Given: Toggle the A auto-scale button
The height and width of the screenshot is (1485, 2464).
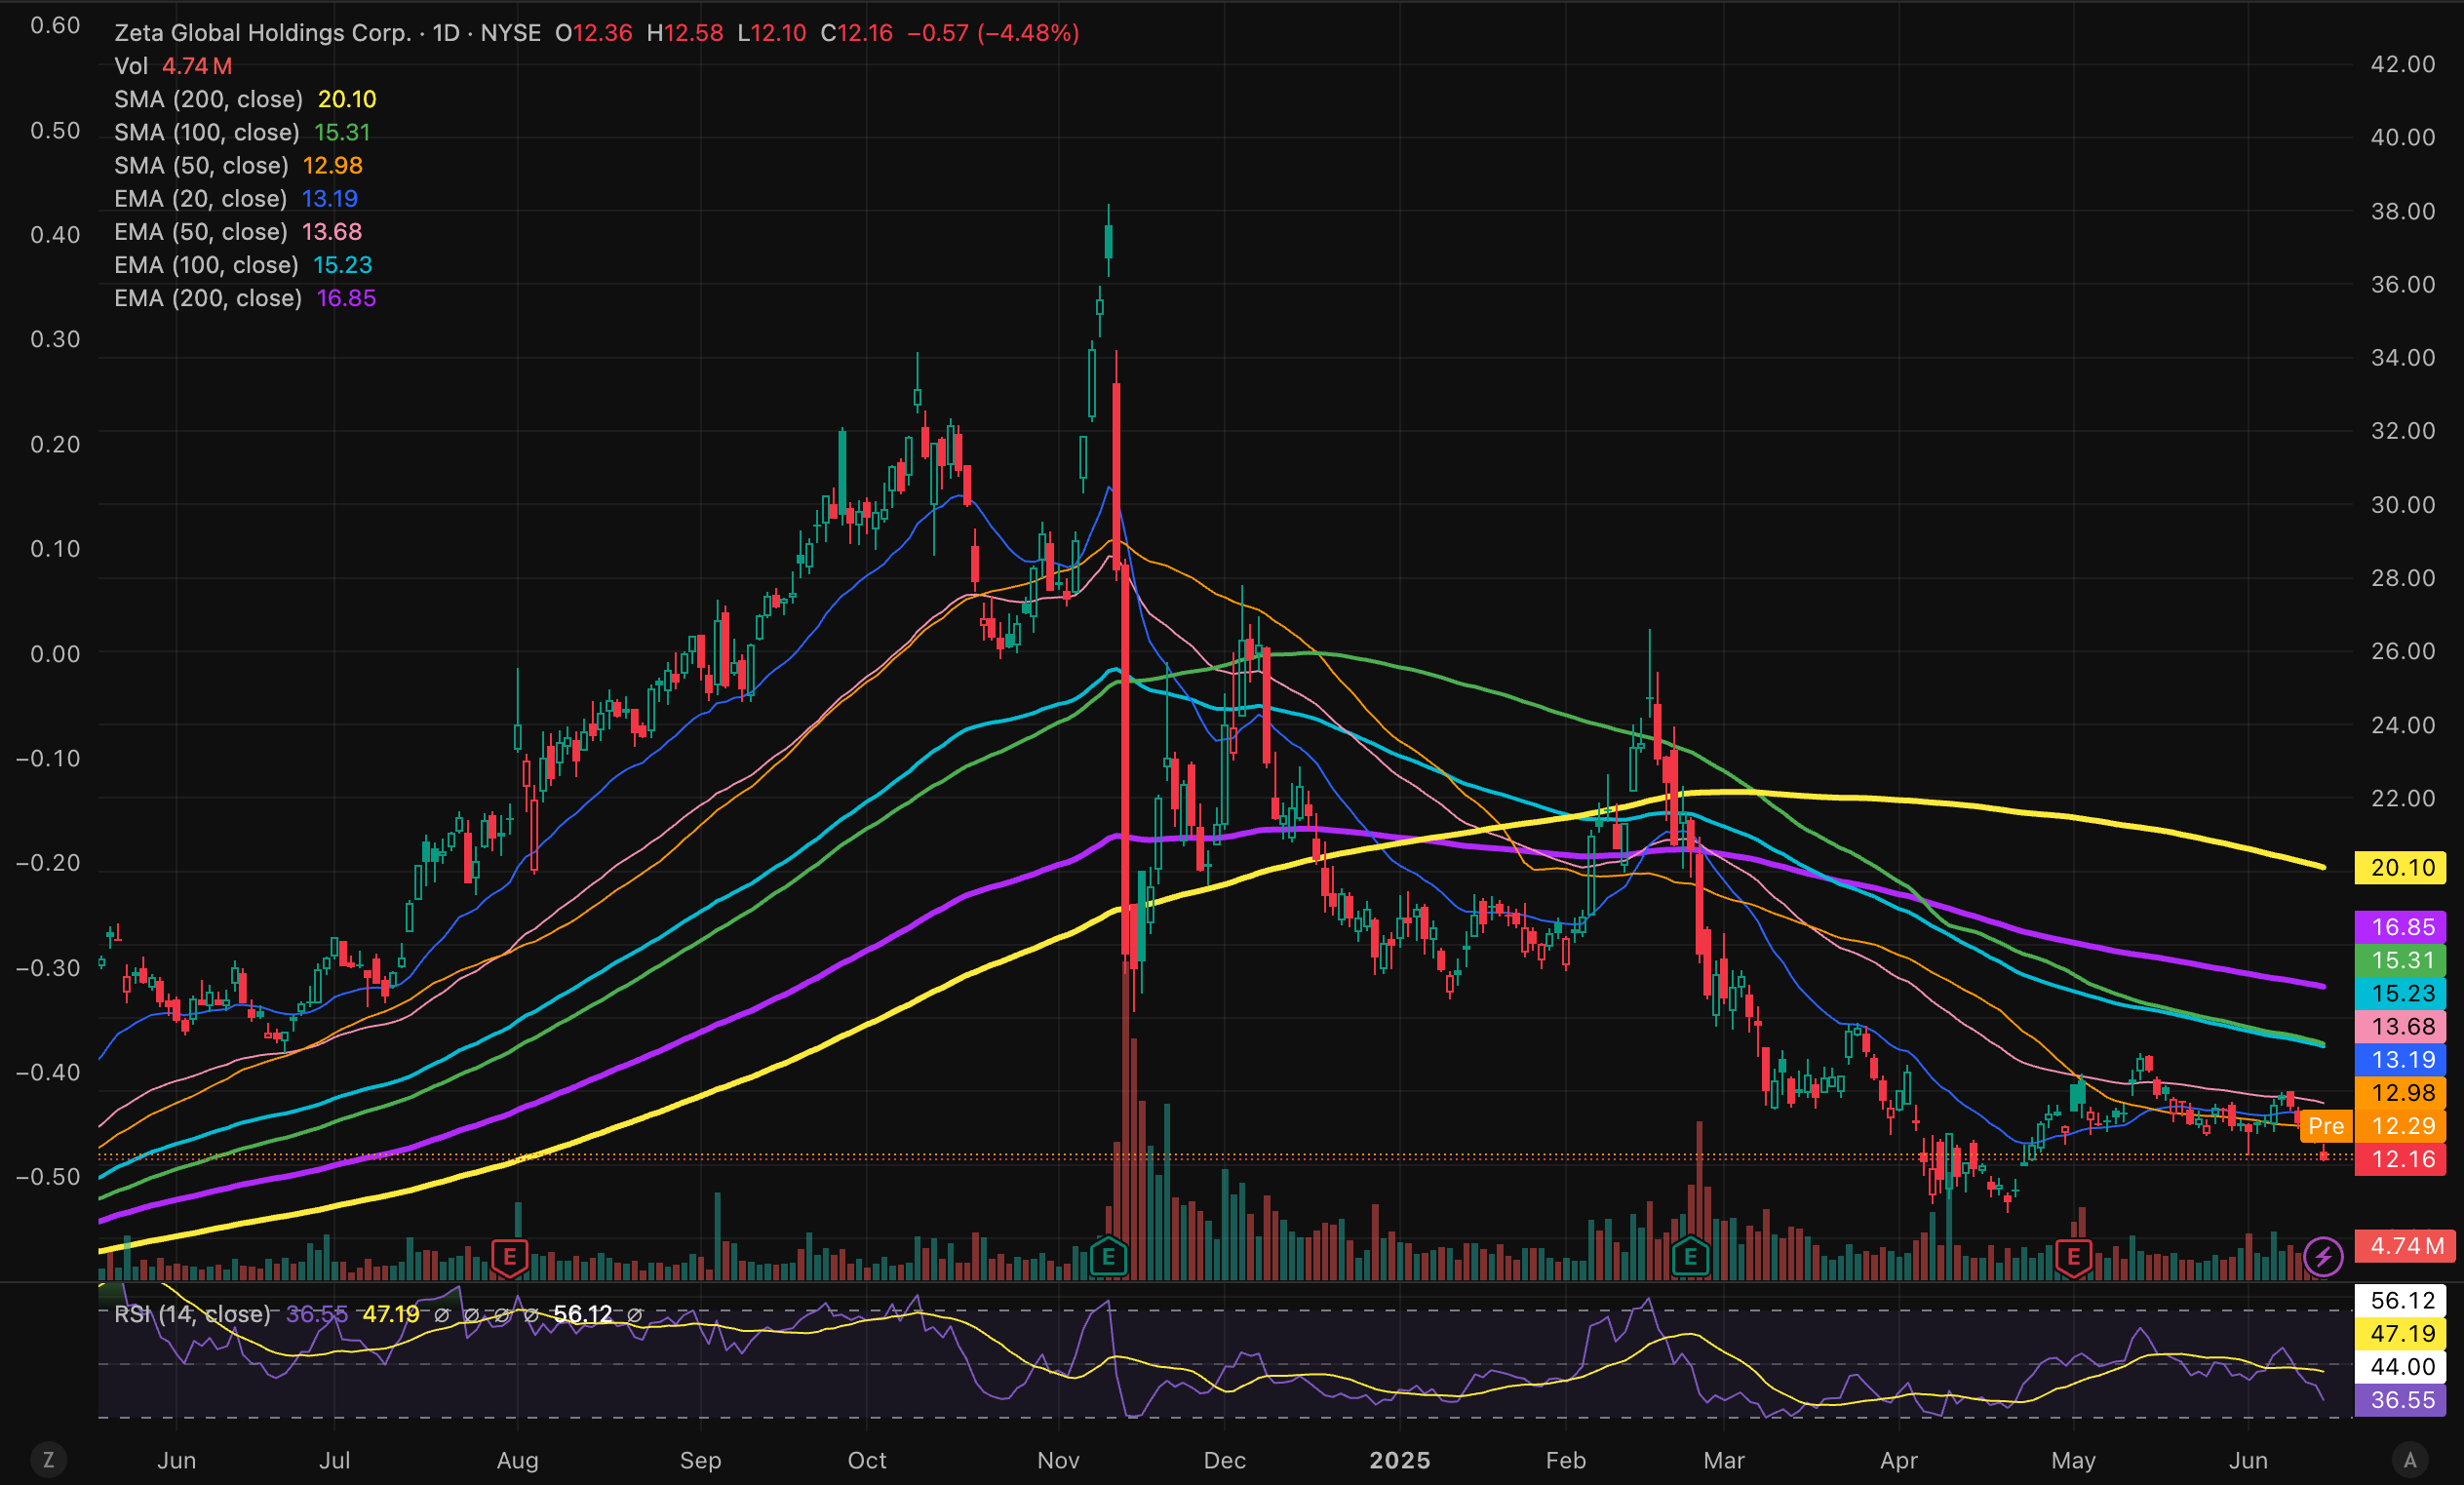Looking at the screenshot, I should click(x=2410, y=1460).
